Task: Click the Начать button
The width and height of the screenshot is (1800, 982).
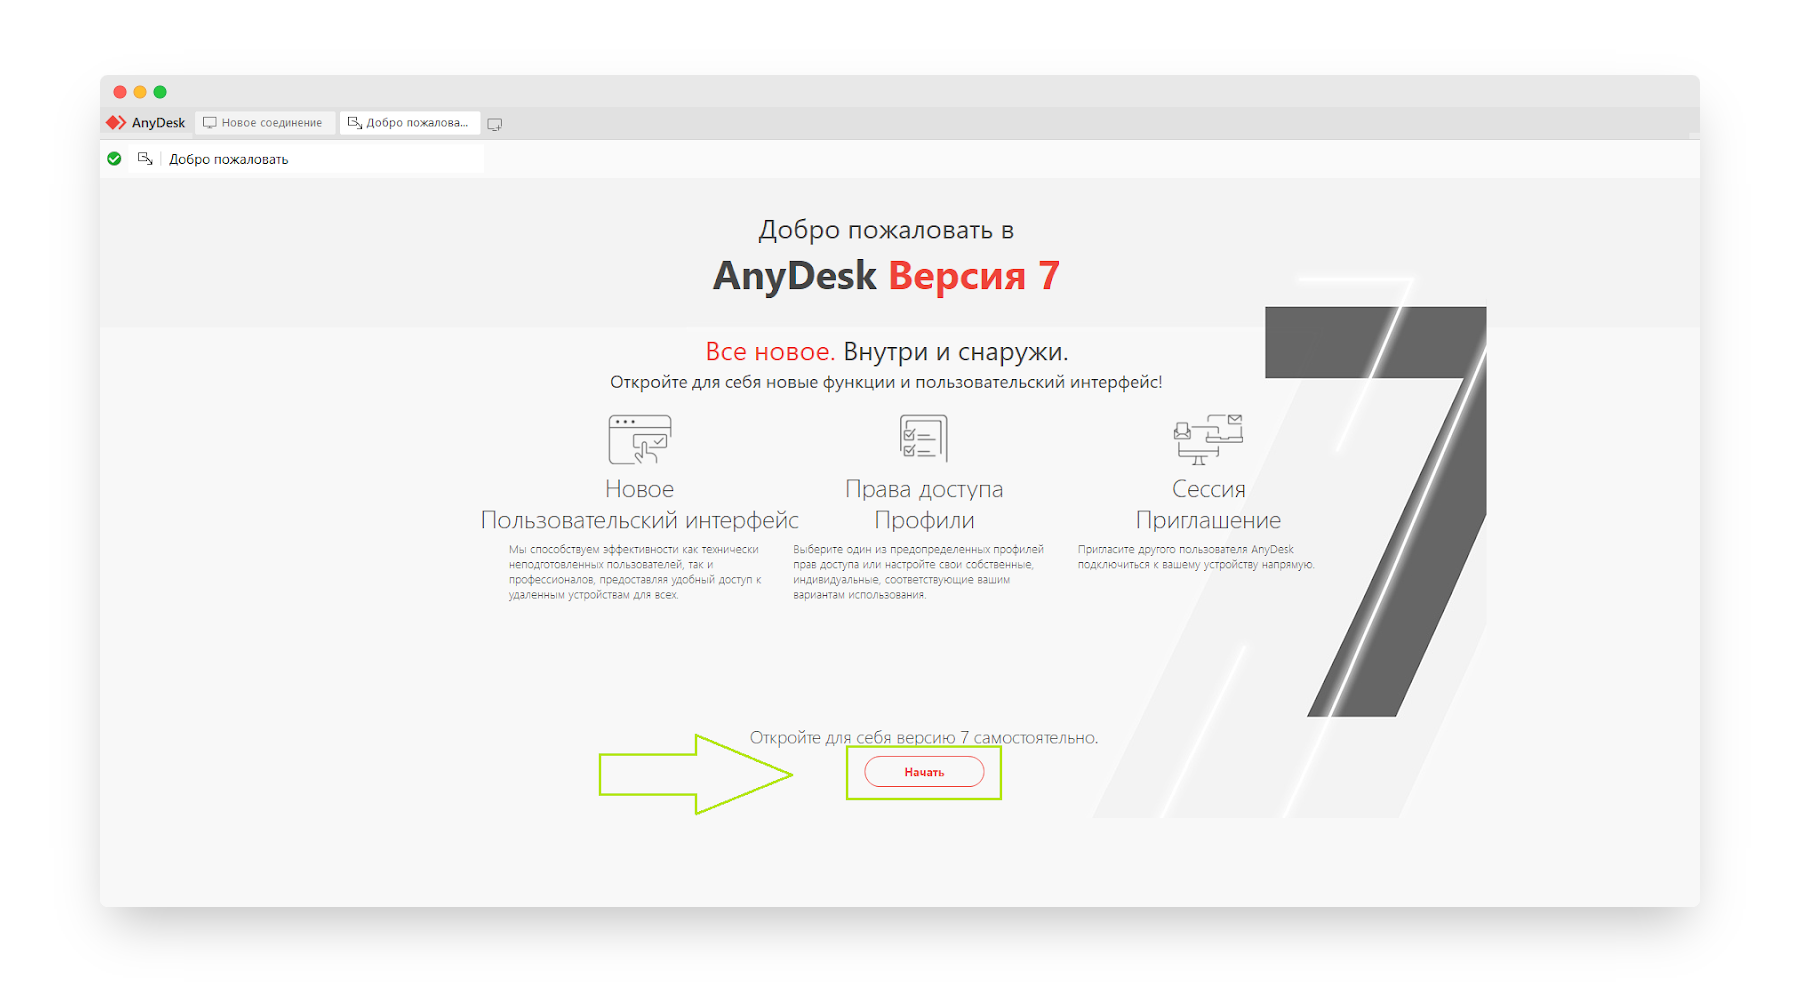Action: pyautogui.click(x=924, y=772)
